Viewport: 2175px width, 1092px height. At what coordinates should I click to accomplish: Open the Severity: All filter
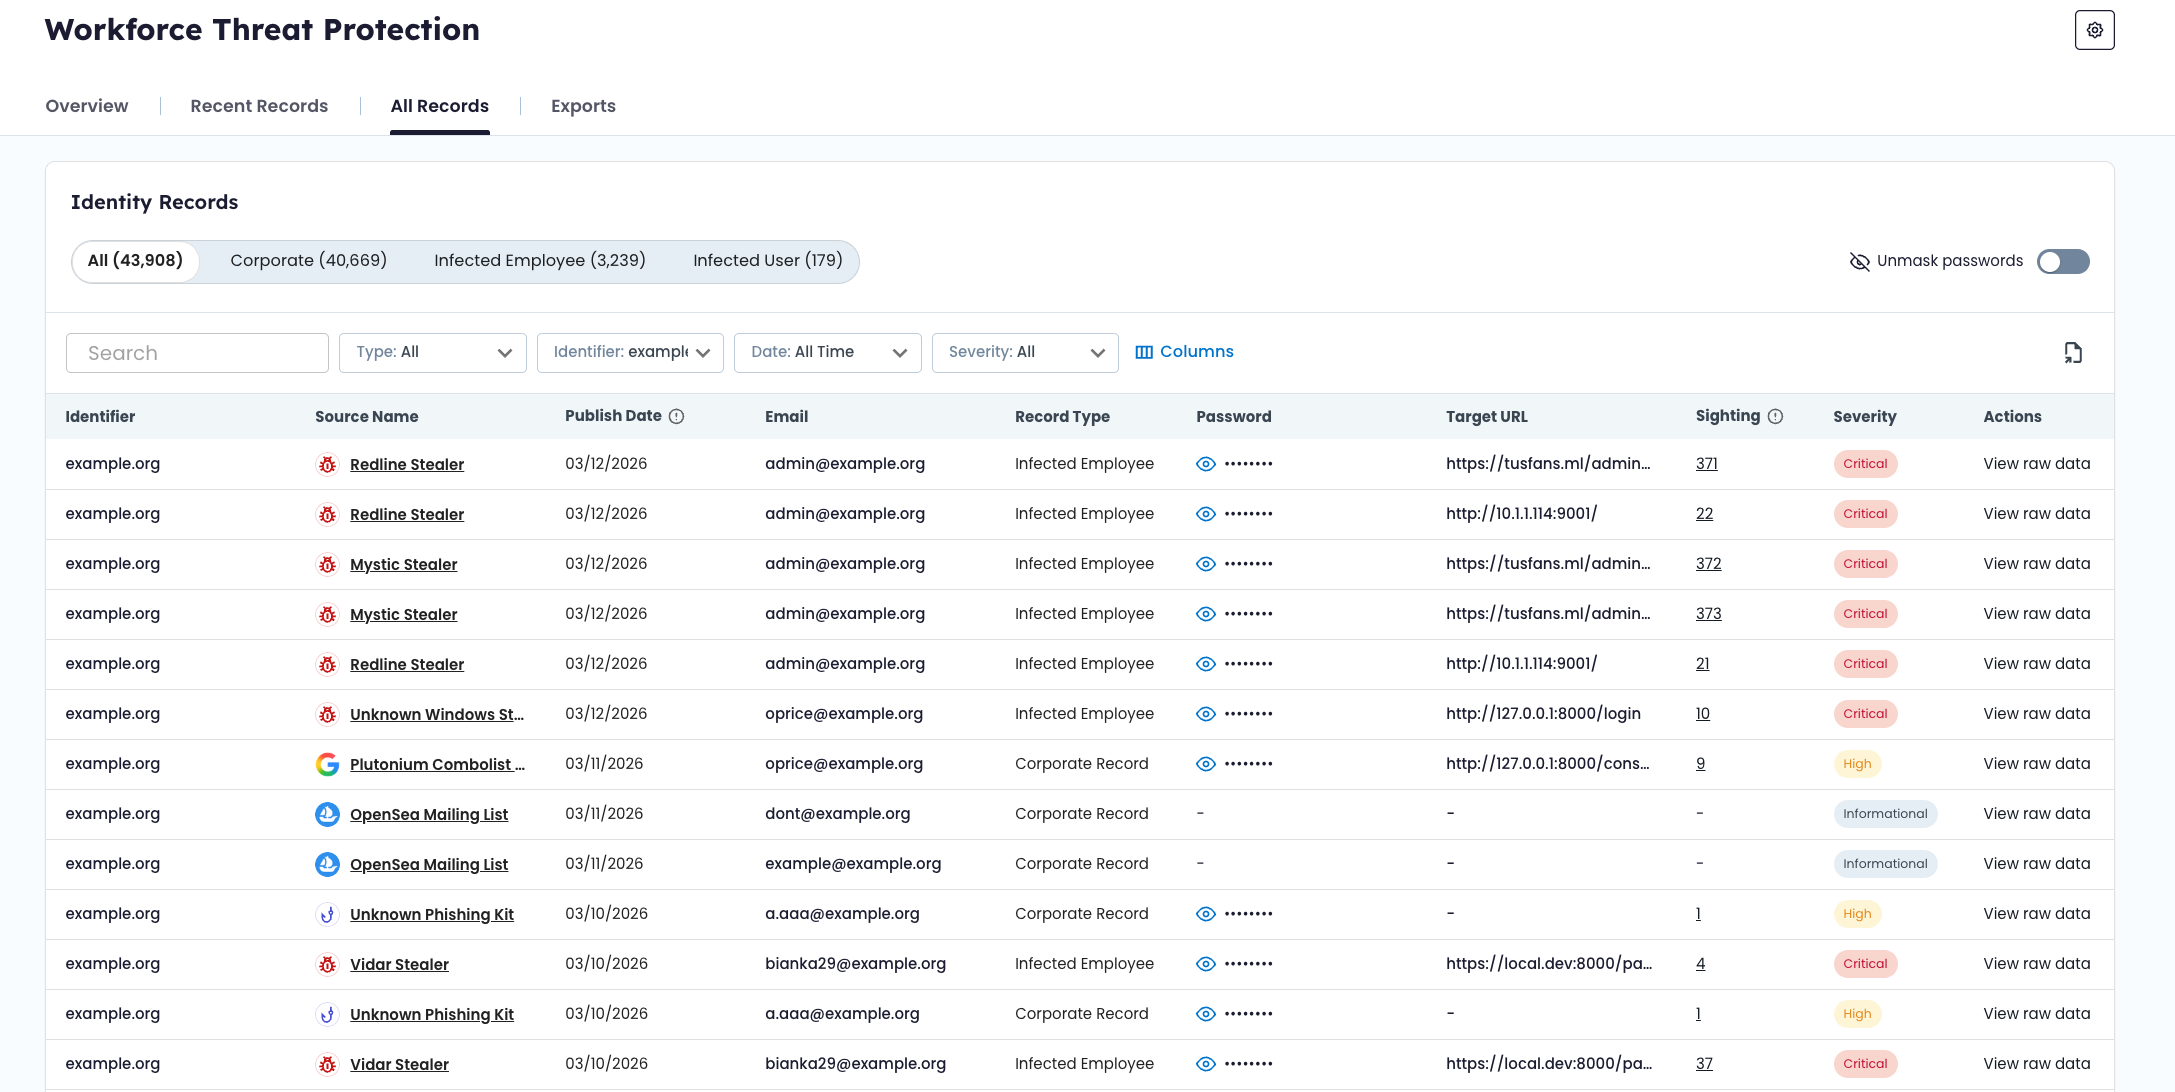(1024, 352)
